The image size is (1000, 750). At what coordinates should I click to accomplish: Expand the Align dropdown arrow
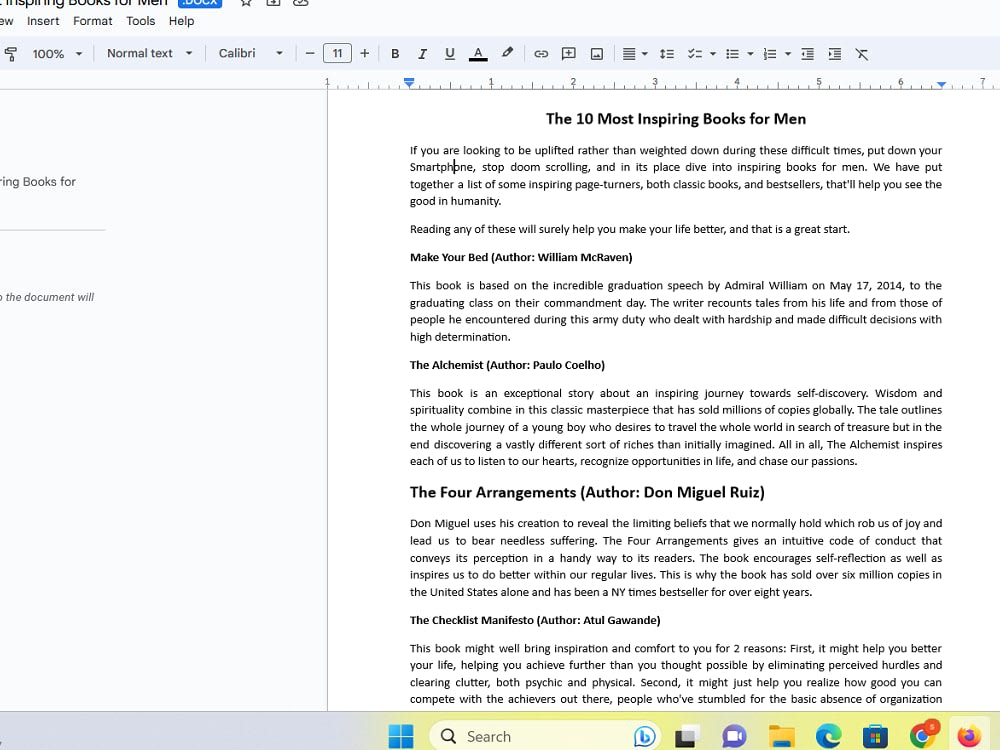coord(645,54)
